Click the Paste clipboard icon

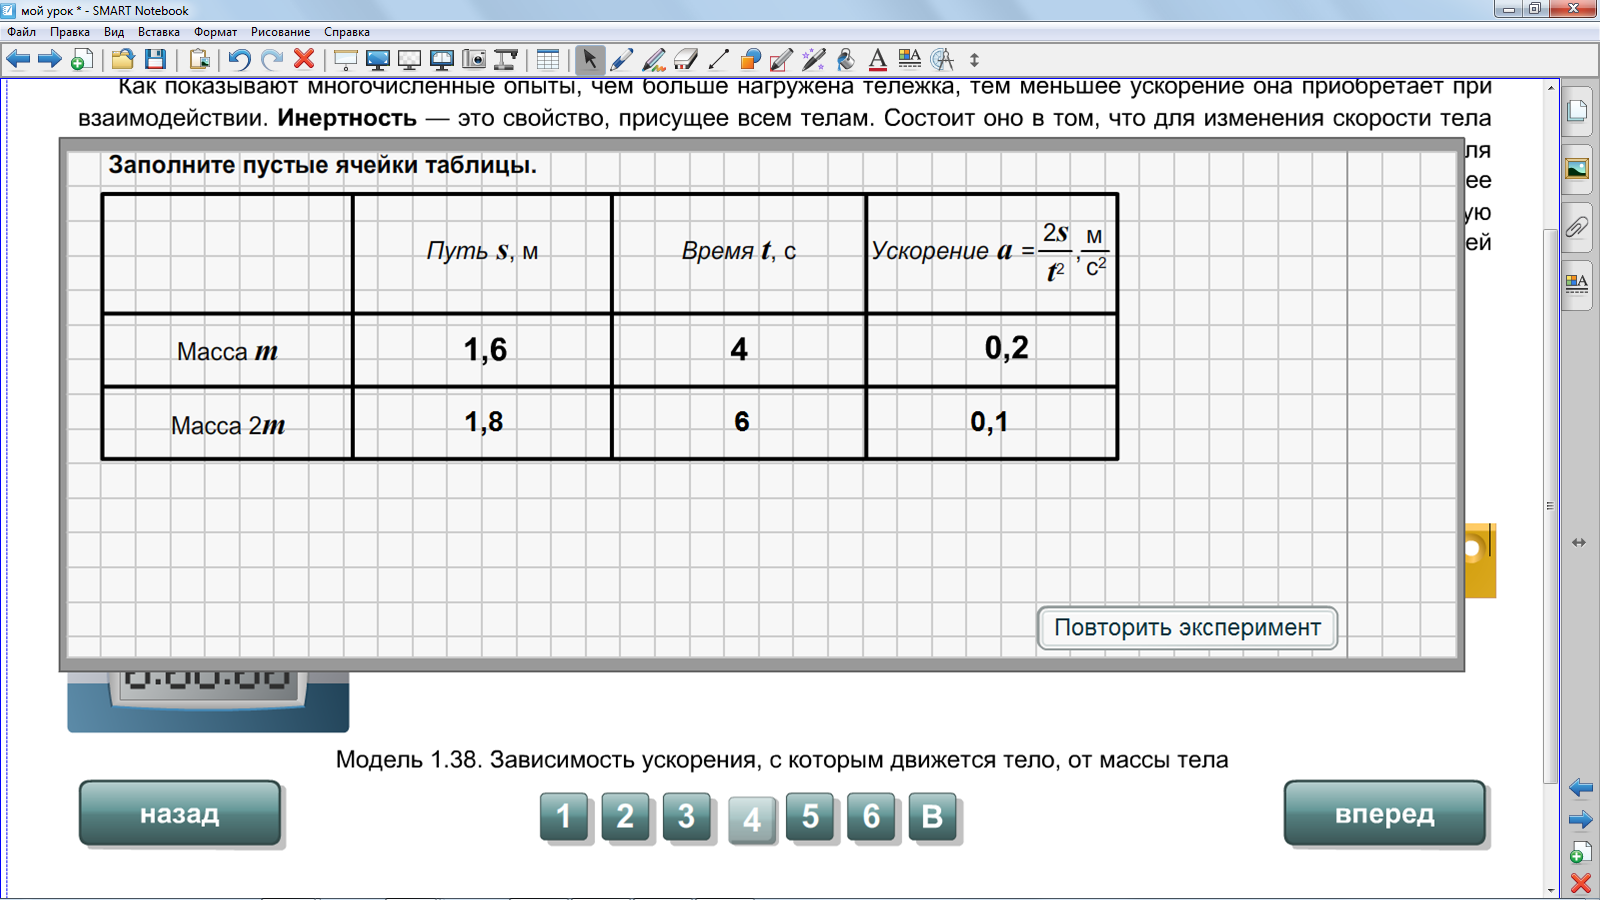click(x=199, y=60)
